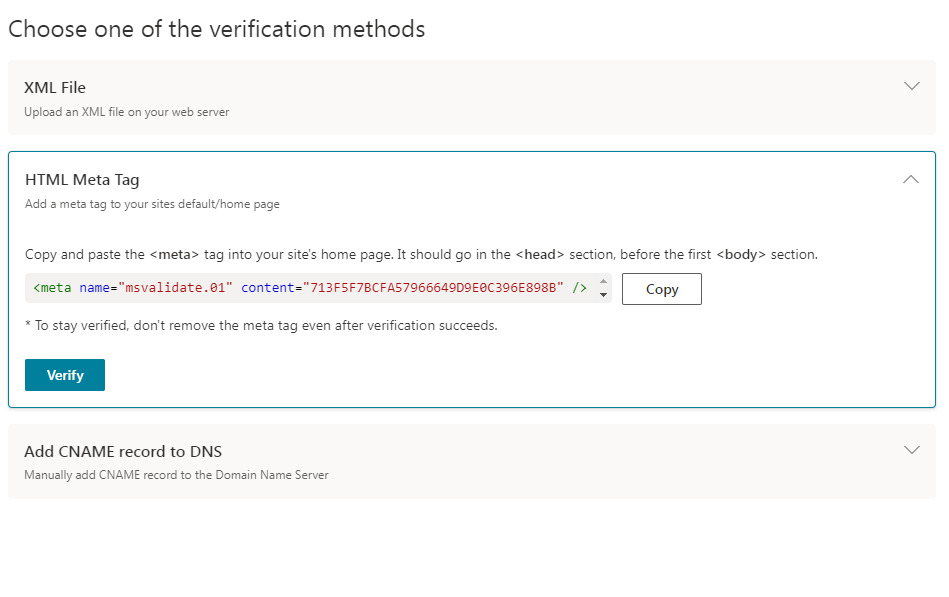Select the XML File heading
Viewport: 949px width, 597px height.
(x=55, y=88)
